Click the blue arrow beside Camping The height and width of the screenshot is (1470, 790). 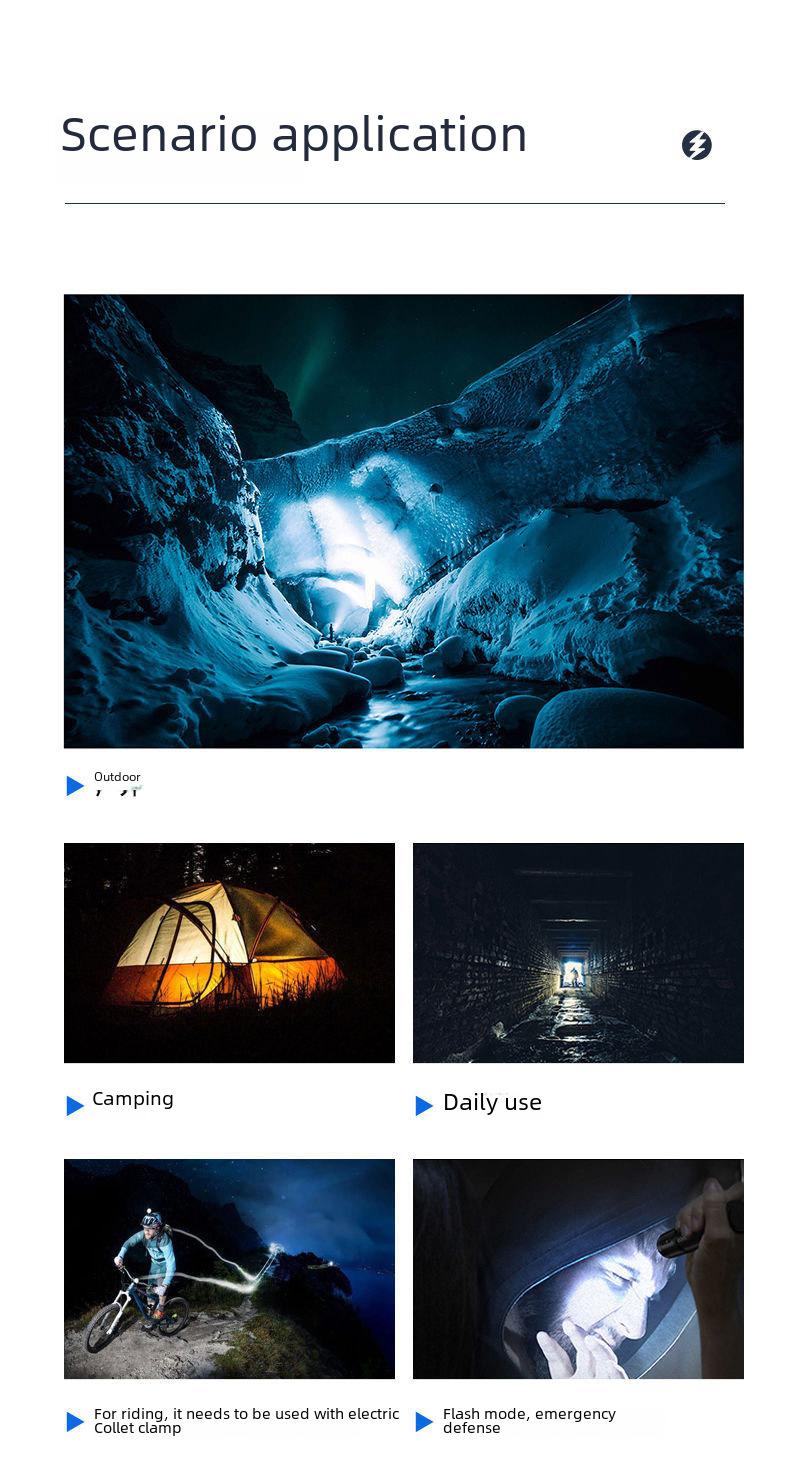[x=75, y=1105]
